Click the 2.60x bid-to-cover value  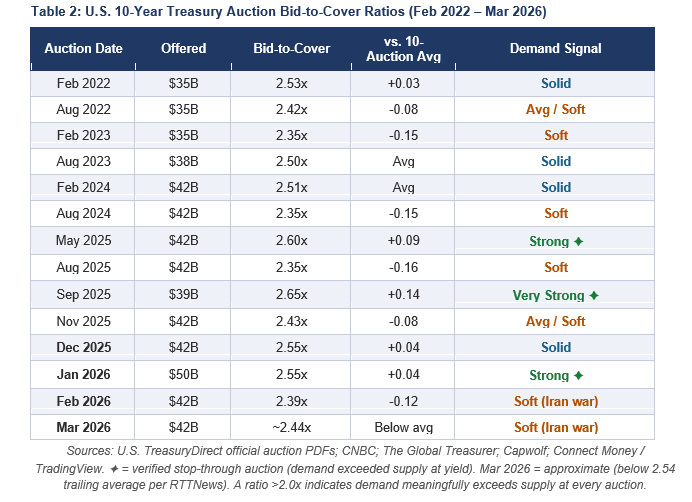[x=291, y=241]
